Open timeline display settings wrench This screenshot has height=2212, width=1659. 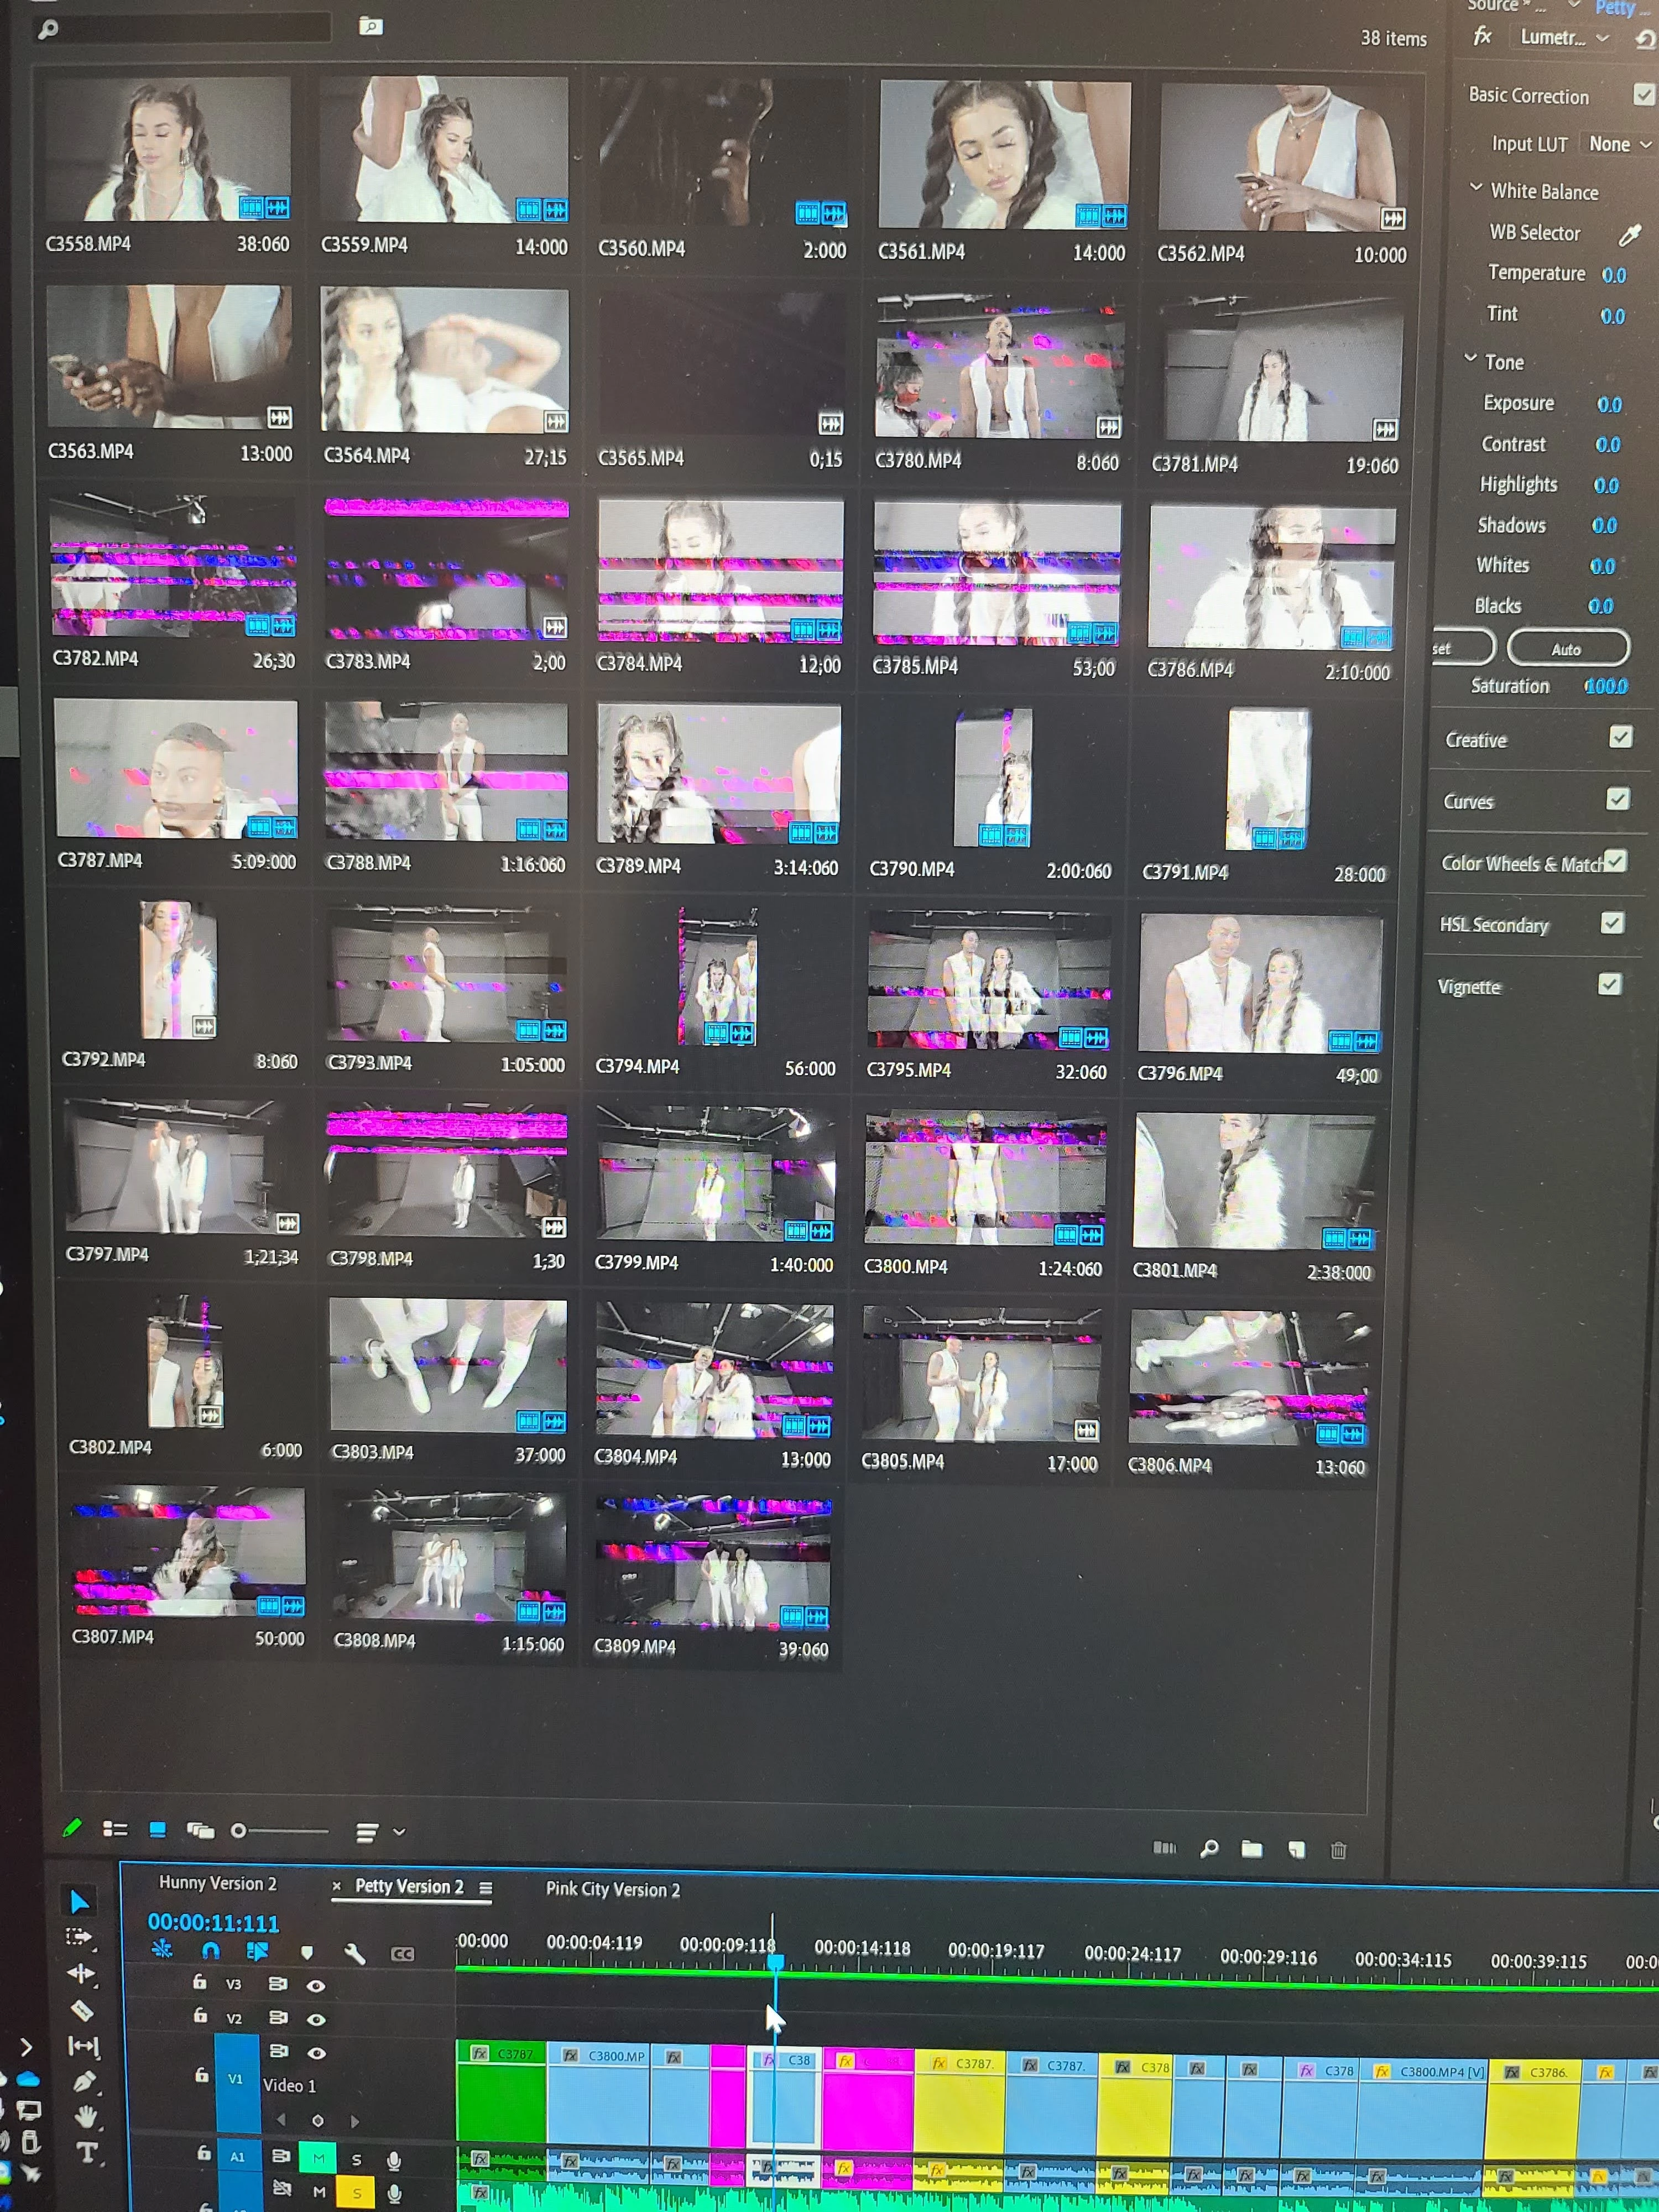pos(354,1953)
